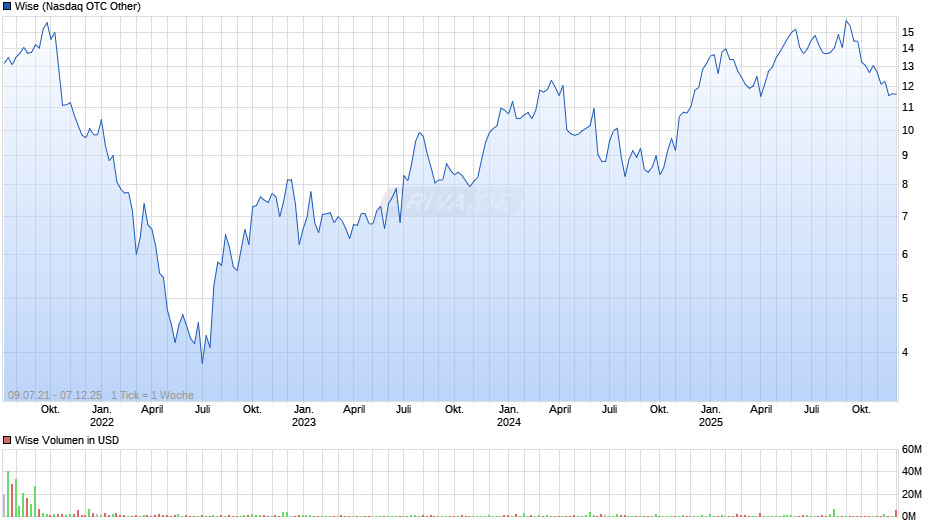Click the 'Juli' label after Jan. 2025
Screen dimensions: 940x526
pyautogui.click(x=811, y=410)
